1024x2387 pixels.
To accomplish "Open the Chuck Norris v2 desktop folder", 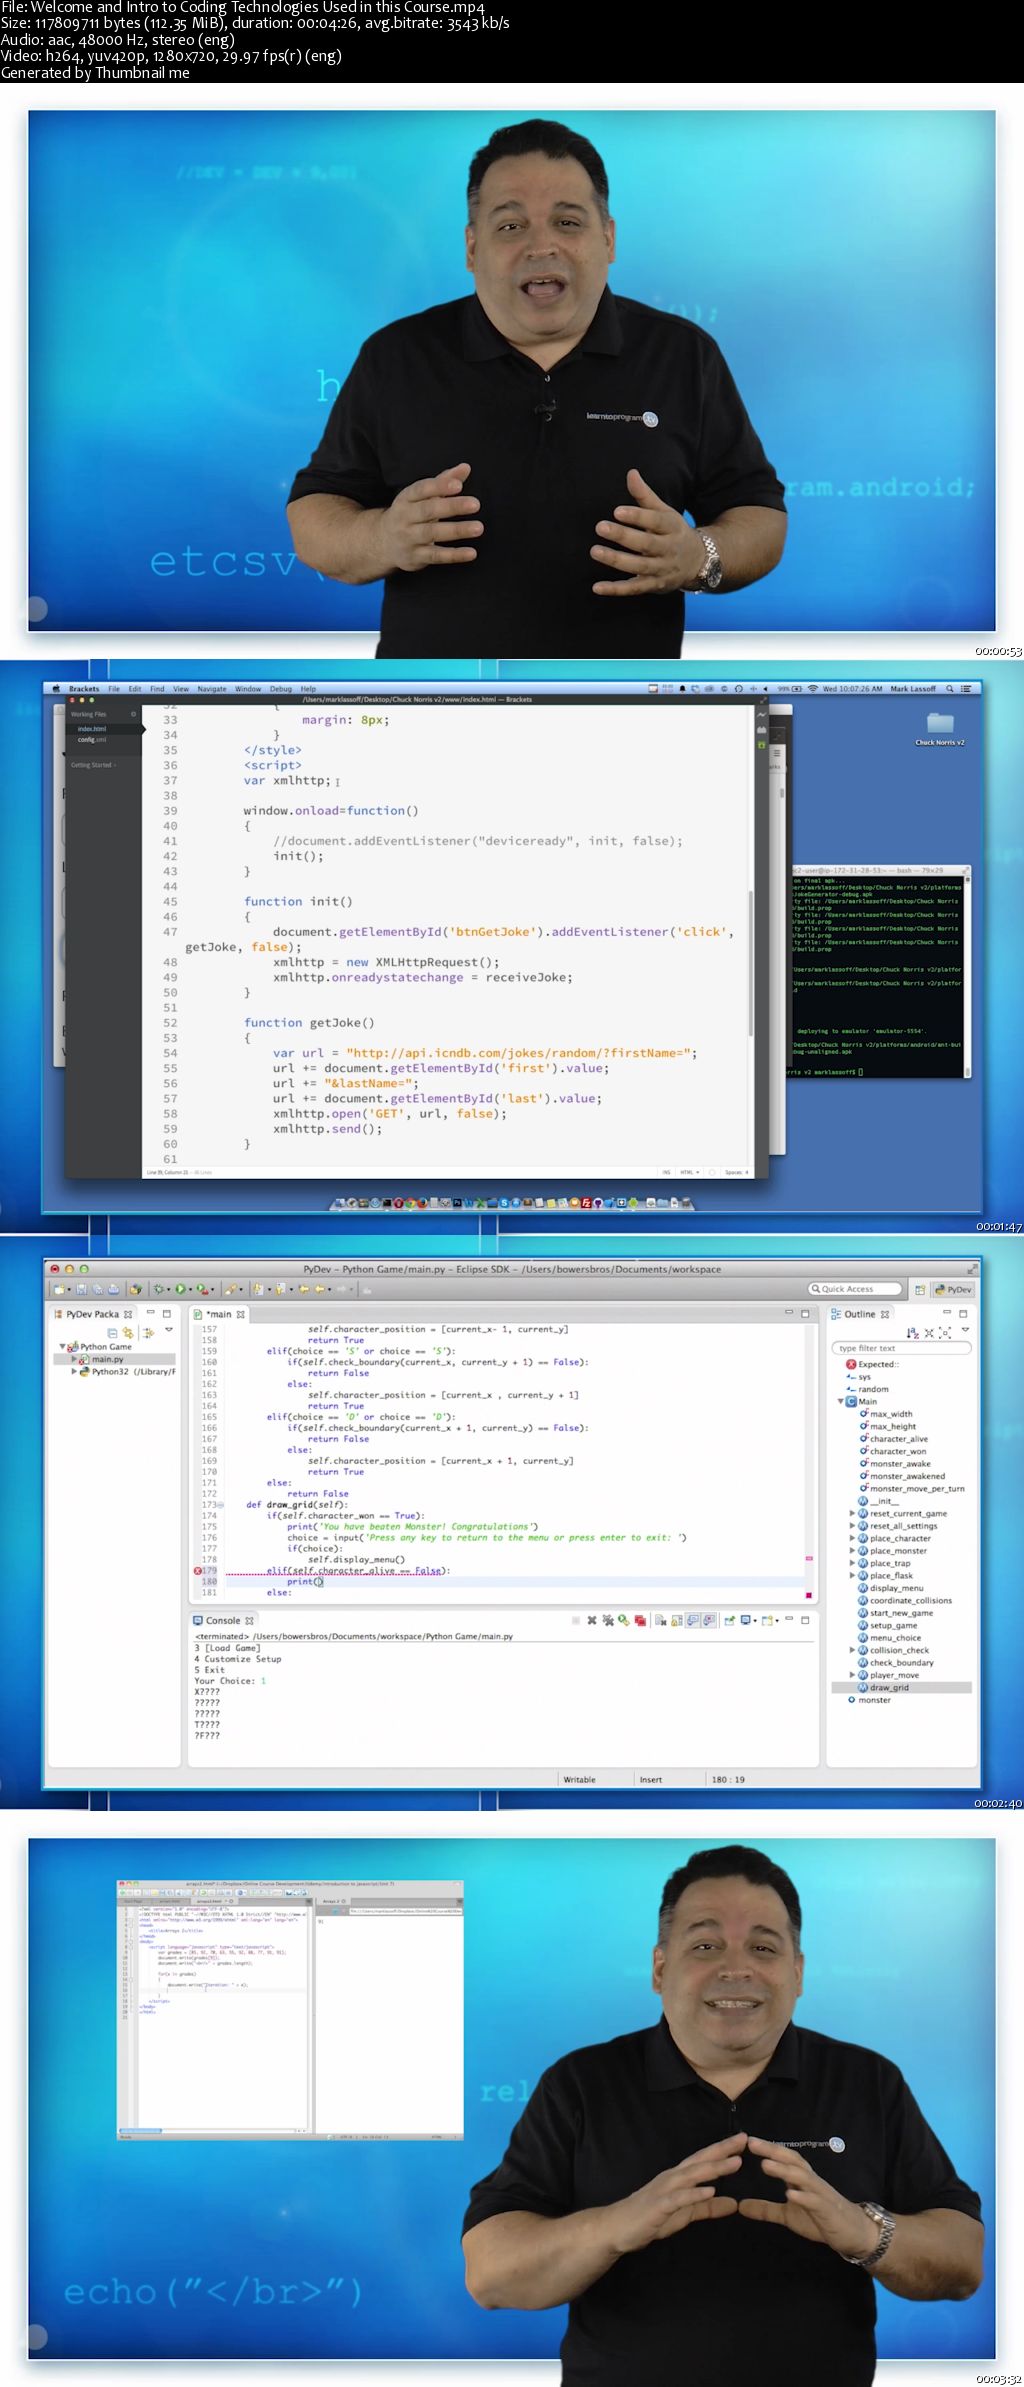I will (x=940, y=727).
